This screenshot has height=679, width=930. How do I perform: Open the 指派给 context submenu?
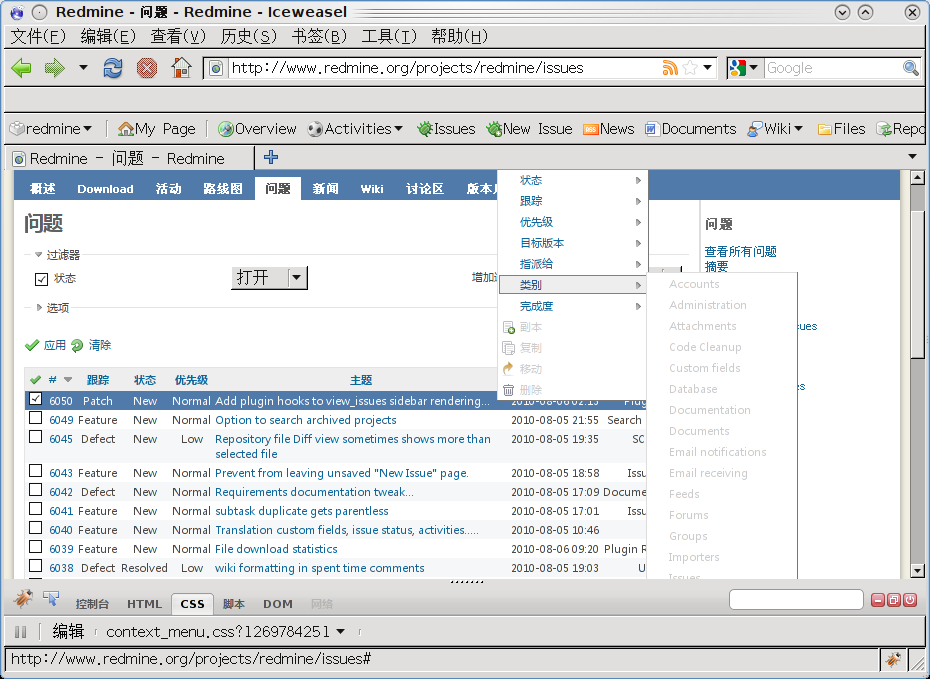[x=573, y=264]
